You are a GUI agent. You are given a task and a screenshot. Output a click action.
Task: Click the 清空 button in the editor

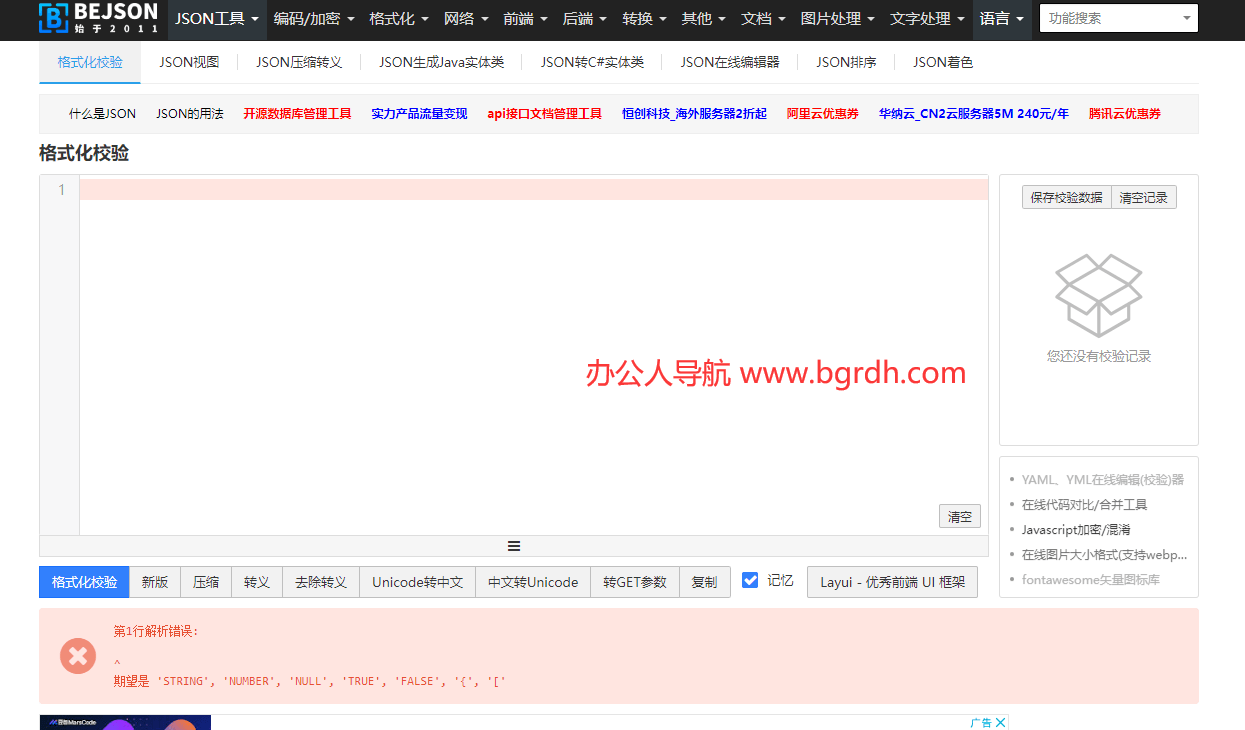pos(958,515)
